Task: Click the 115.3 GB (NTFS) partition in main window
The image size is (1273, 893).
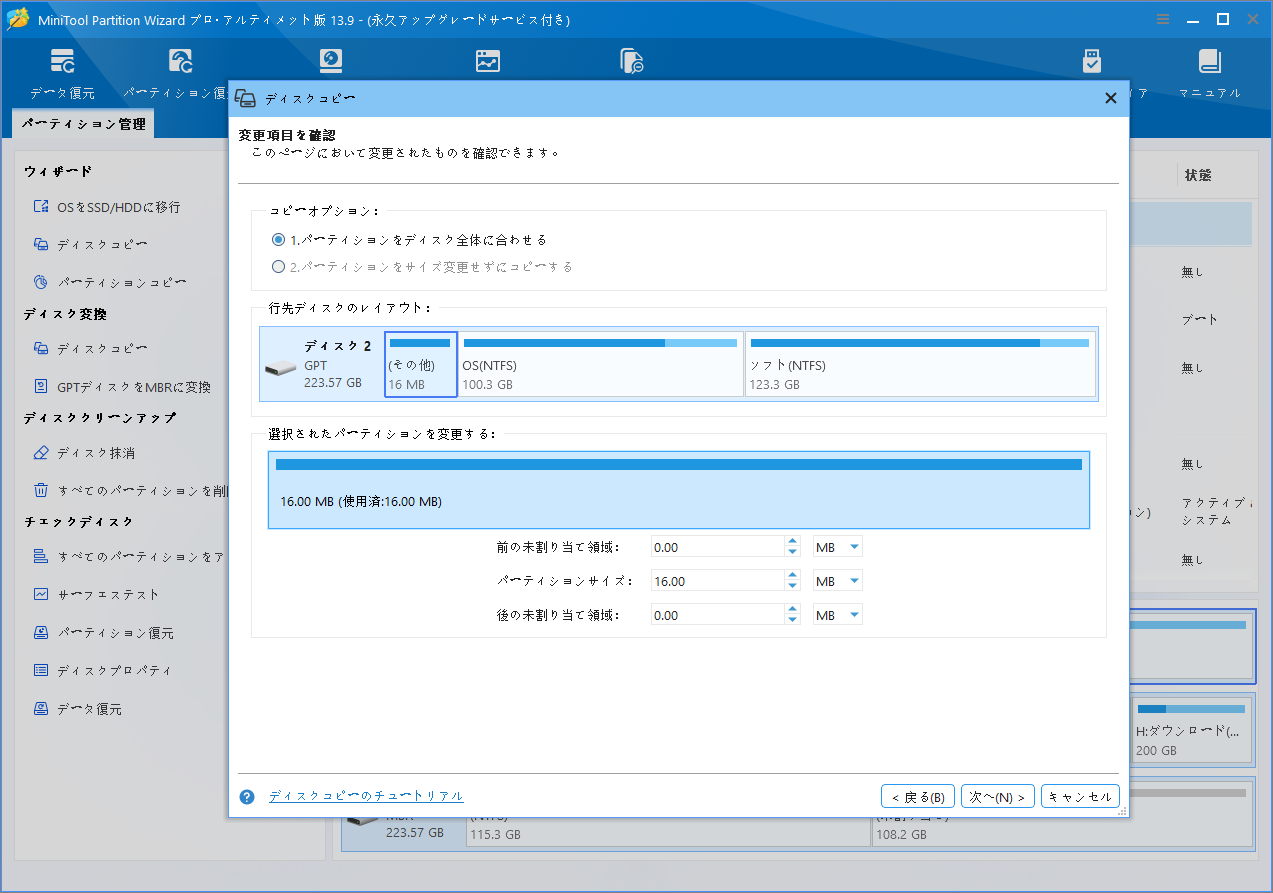Action: pyautogui.click(x=668, y=832)
